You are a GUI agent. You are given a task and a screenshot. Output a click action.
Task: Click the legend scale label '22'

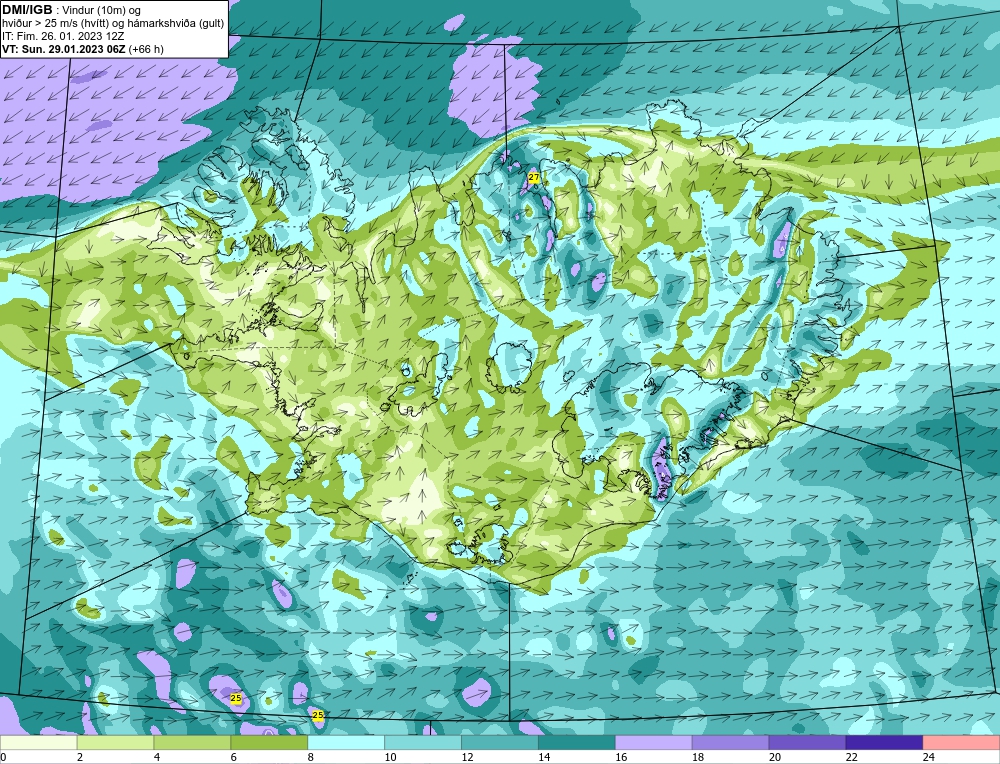[851, 758]
